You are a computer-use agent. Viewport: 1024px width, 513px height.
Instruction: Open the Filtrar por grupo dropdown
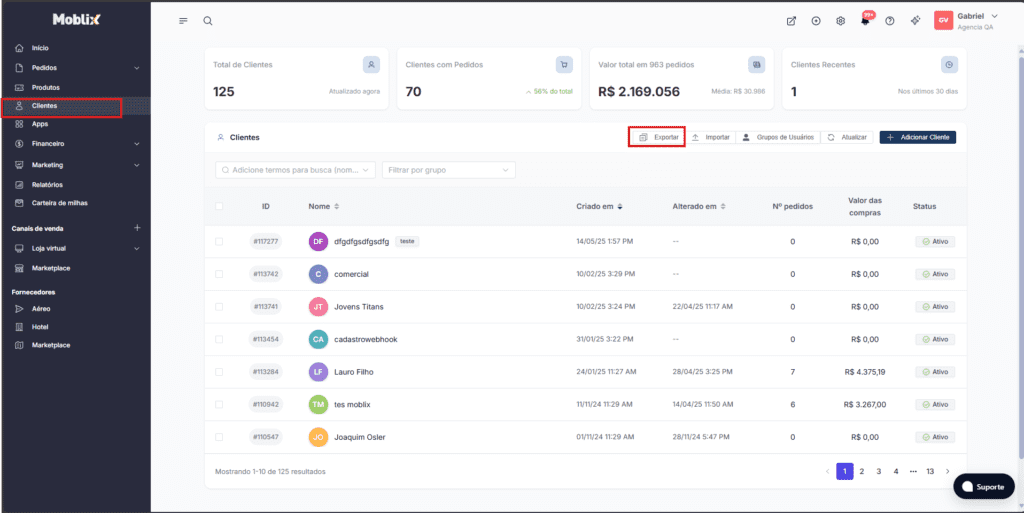pos(449,171)
